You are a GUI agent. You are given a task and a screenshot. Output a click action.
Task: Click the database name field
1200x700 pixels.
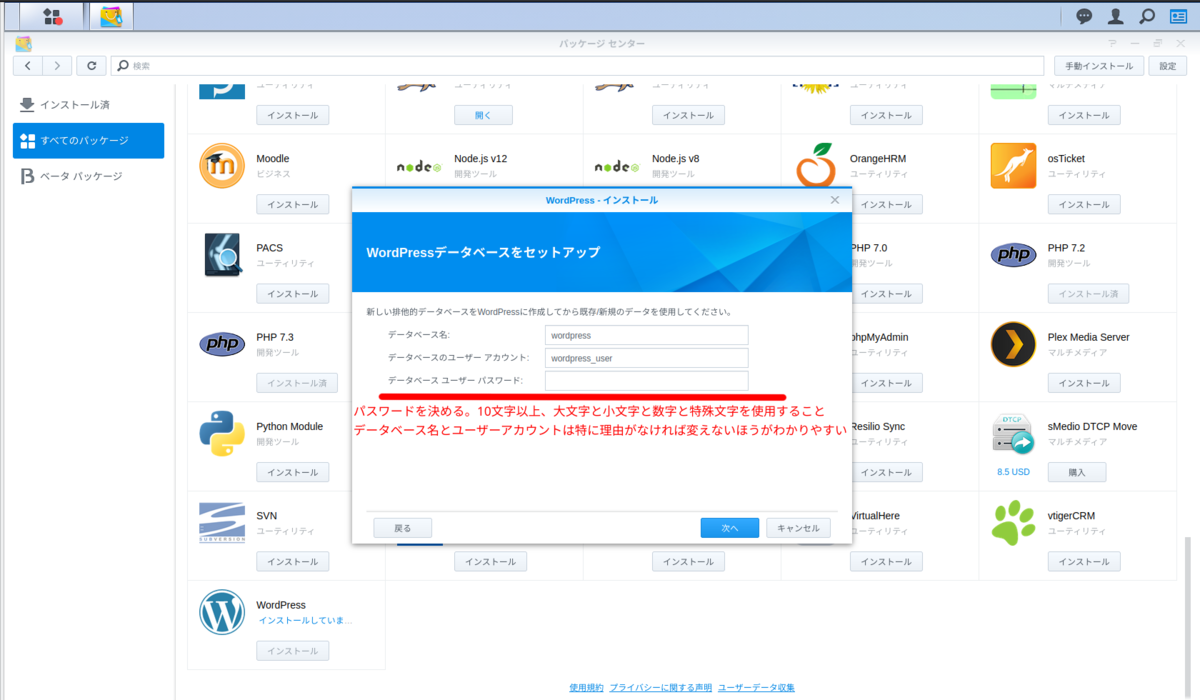pos(646,335)
